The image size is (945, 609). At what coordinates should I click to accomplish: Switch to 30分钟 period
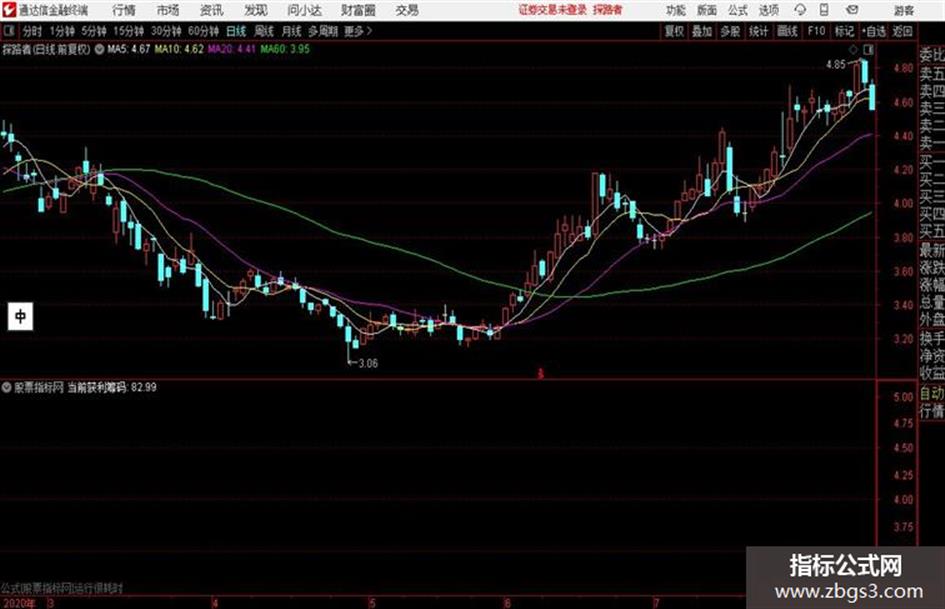tap(166, 31)
